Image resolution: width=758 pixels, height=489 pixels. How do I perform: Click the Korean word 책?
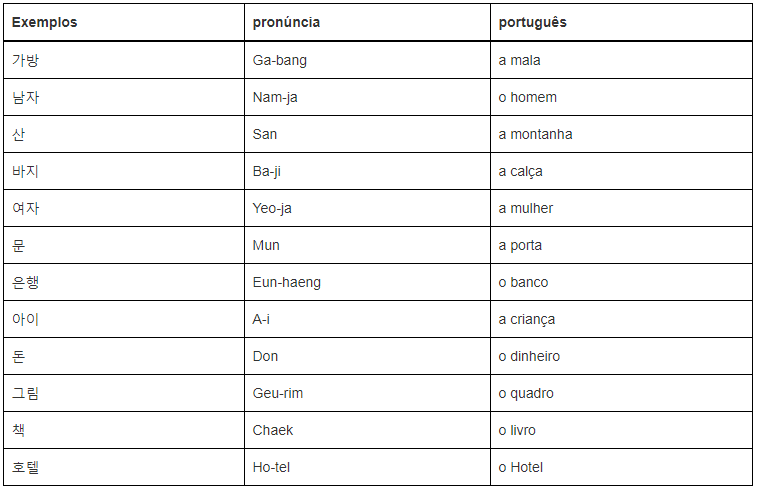tap(19, 430)
